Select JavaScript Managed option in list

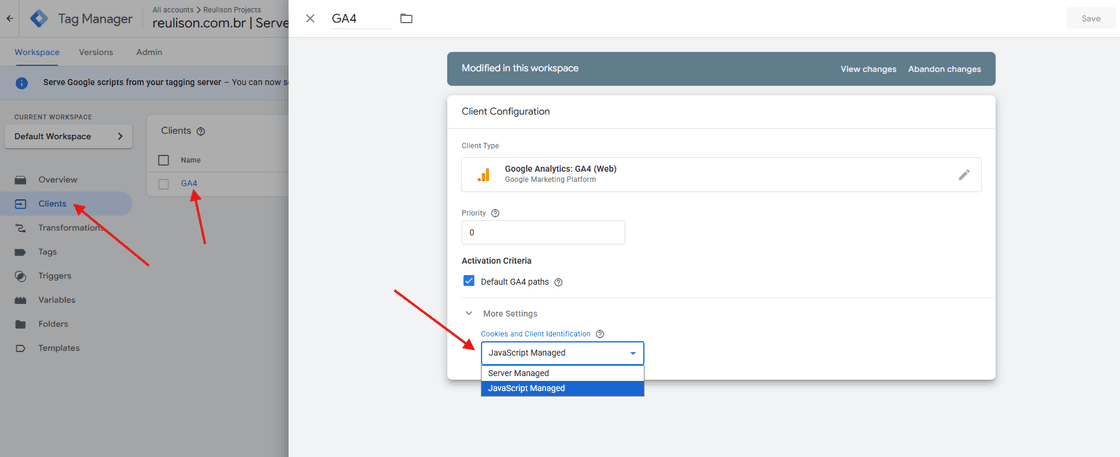click(562, 388)
